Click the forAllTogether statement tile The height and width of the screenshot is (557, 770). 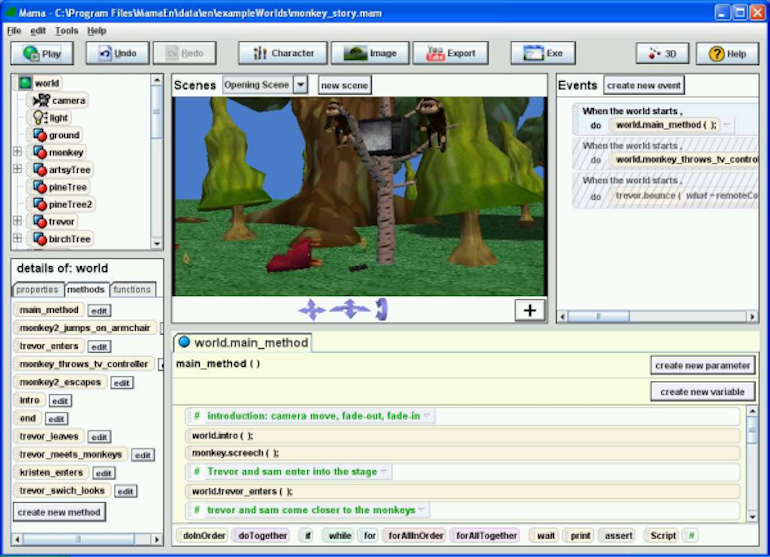coord(486,535)
